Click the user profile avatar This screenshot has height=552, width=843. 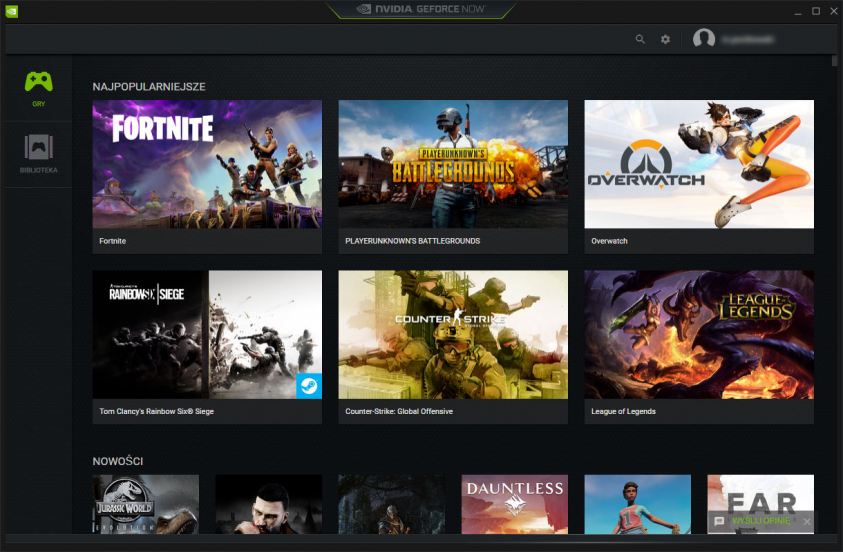[704, 39]
